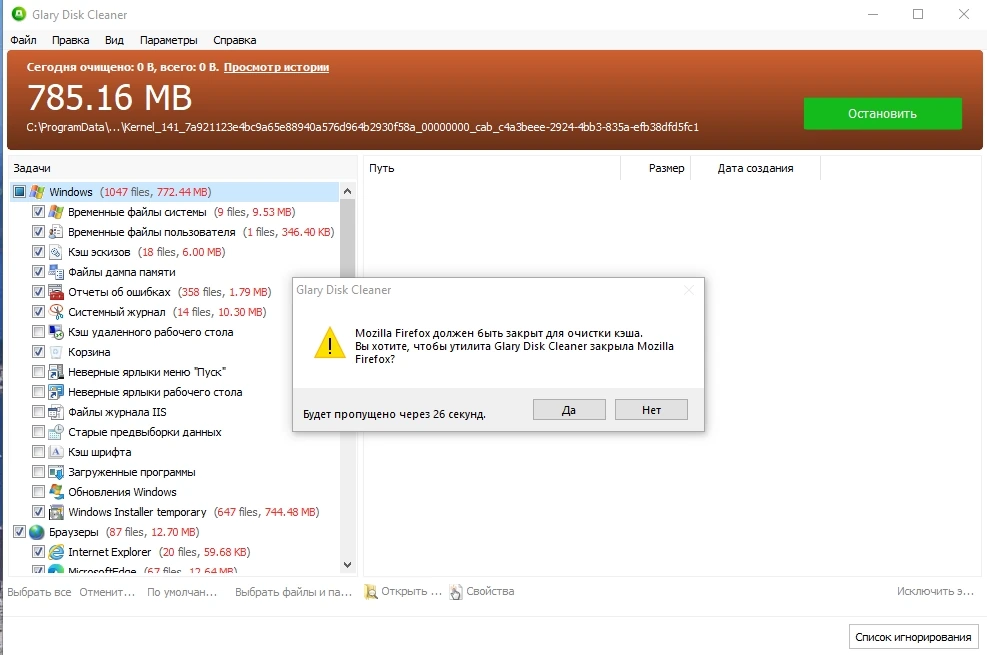Click task list scrollbar down arrow

pyautogui.click(x=347, y=565)
